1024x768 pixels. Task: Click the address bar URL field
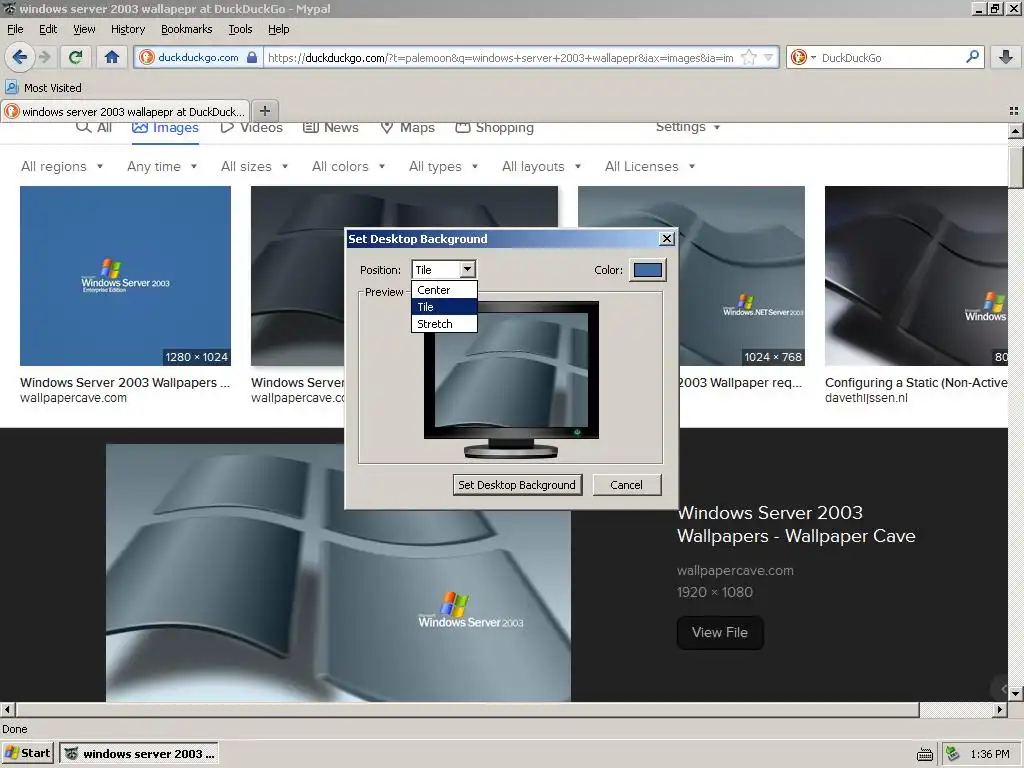tap(500, 57)
